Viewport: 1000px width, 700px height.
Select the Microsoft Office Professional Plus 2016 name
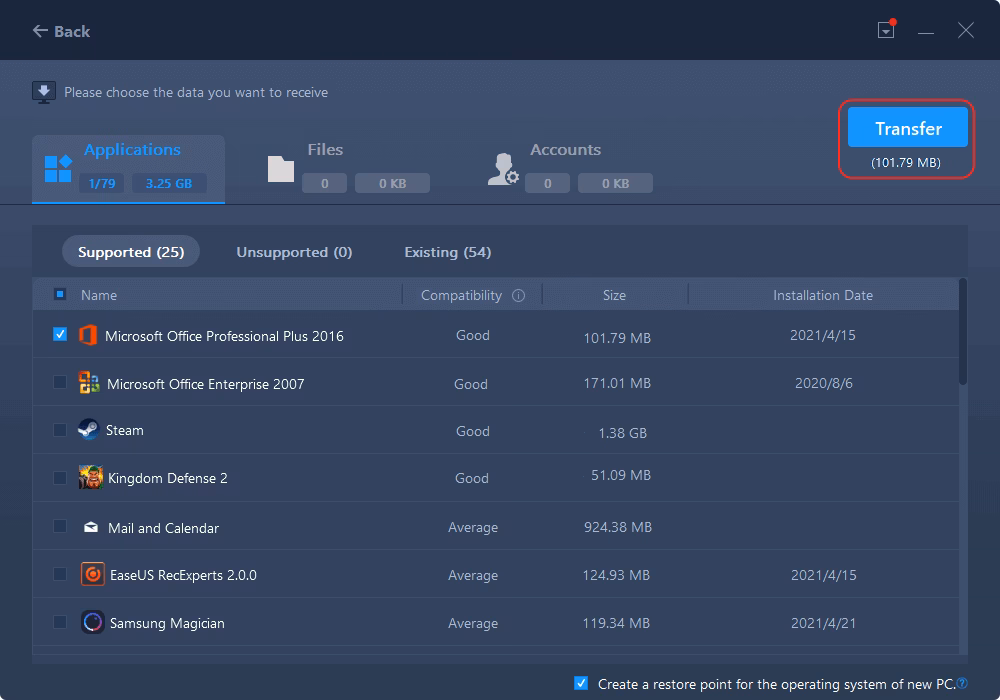click(x=224, y=336)
